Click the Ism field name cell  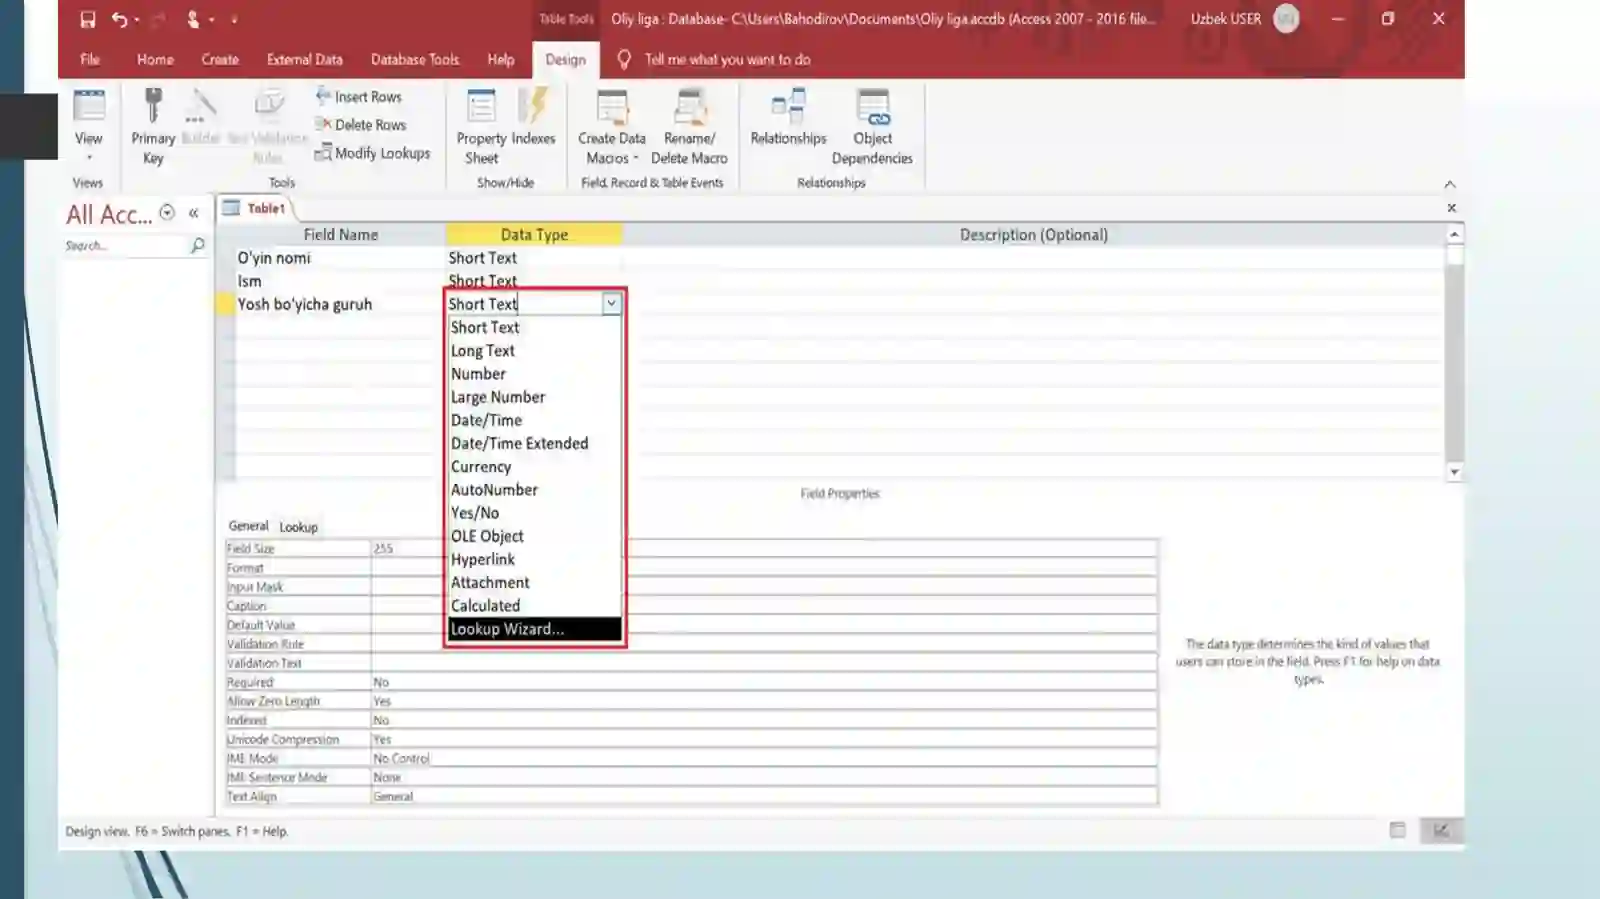click(340, 281)
